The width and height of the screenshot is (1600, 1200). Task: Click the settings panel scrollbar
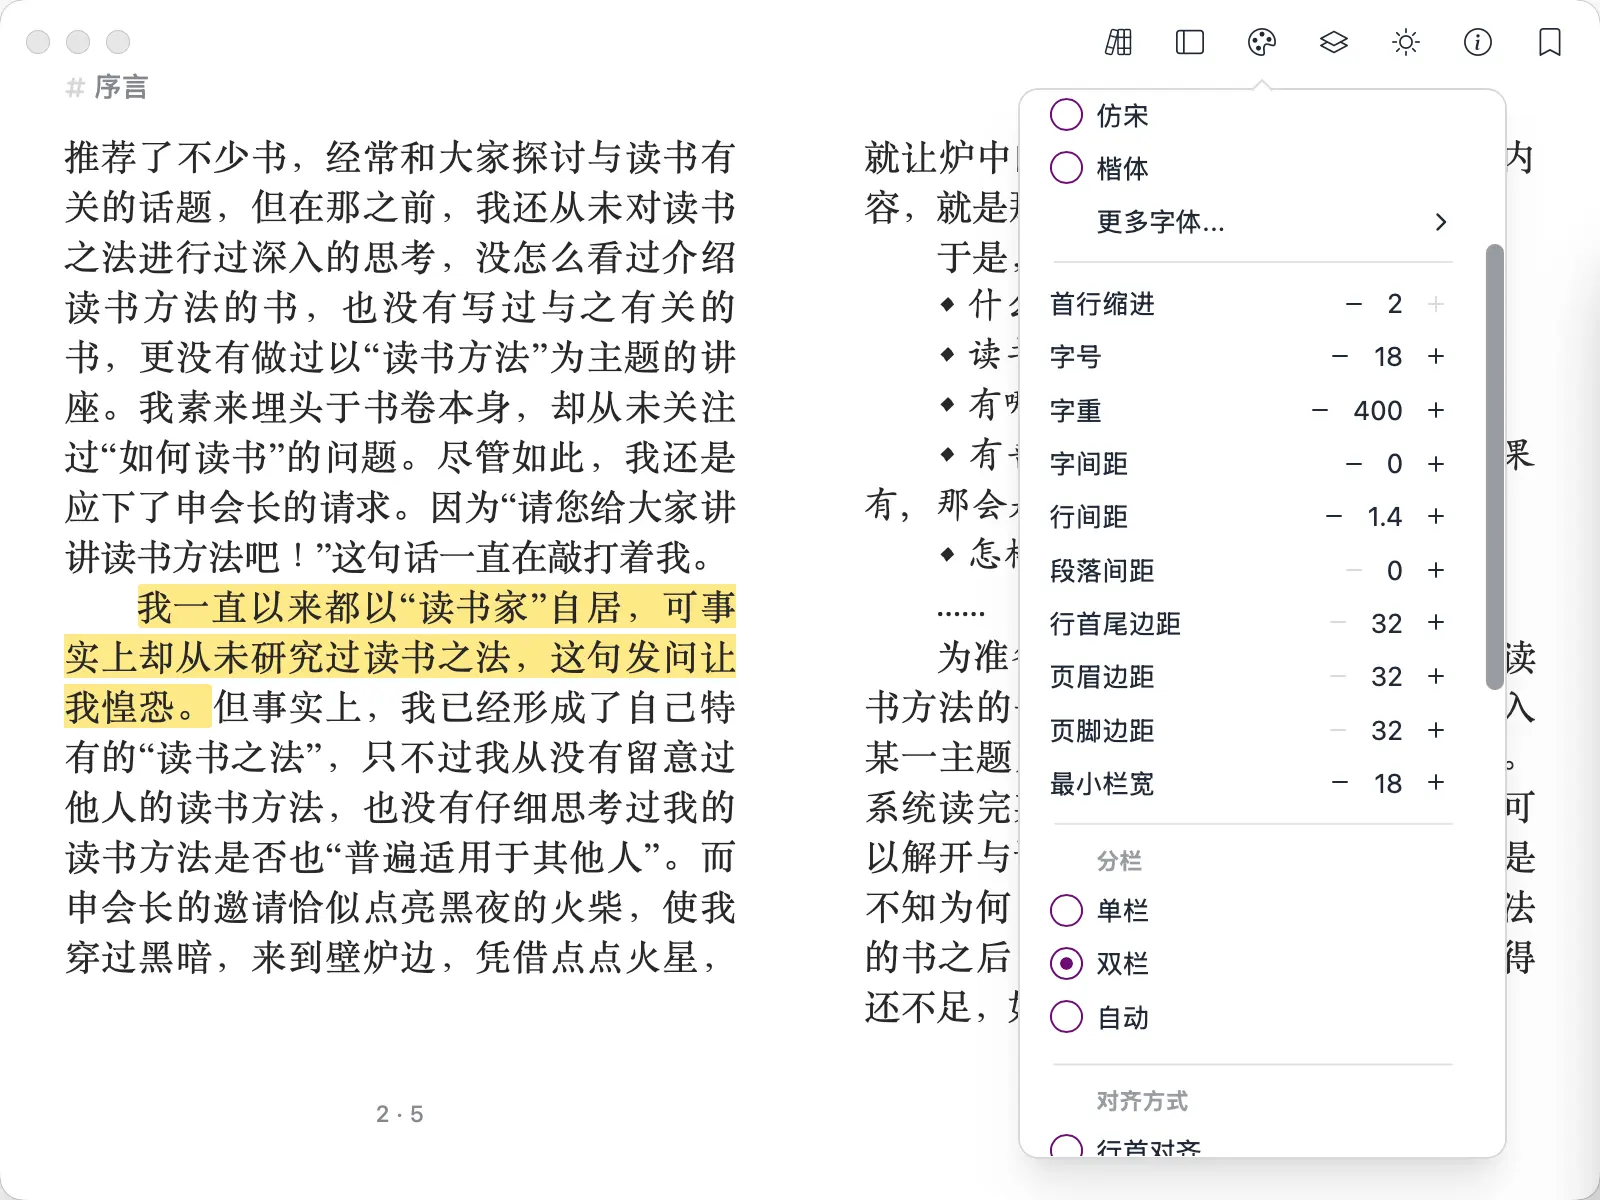click(x=1494, y=465)
